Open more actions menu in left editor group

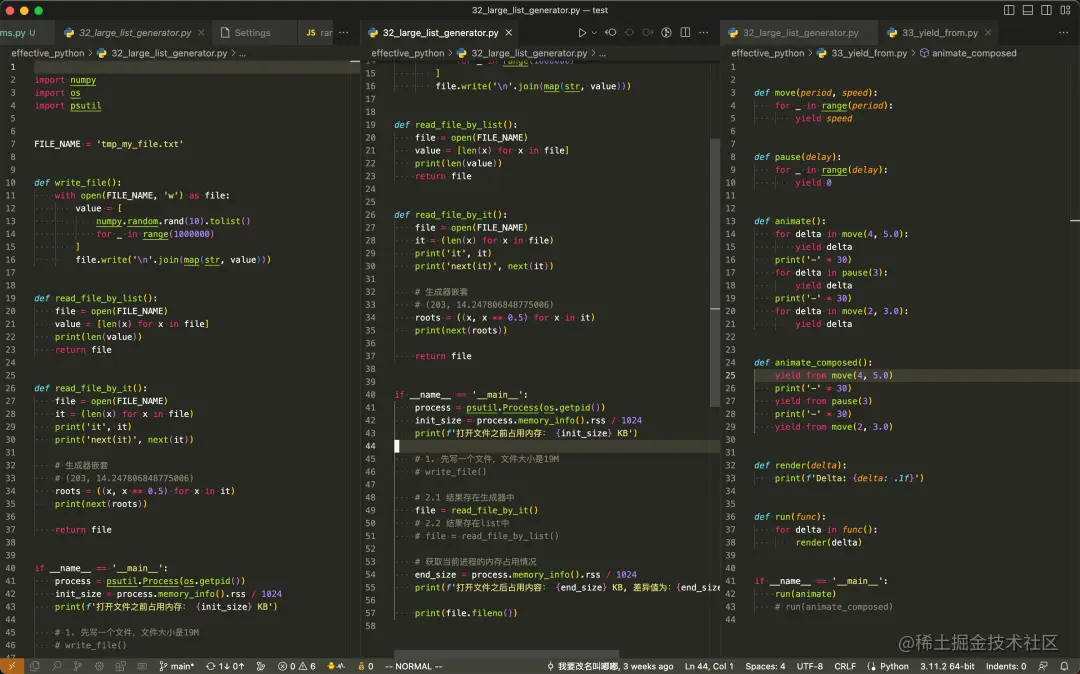(344, 32)
